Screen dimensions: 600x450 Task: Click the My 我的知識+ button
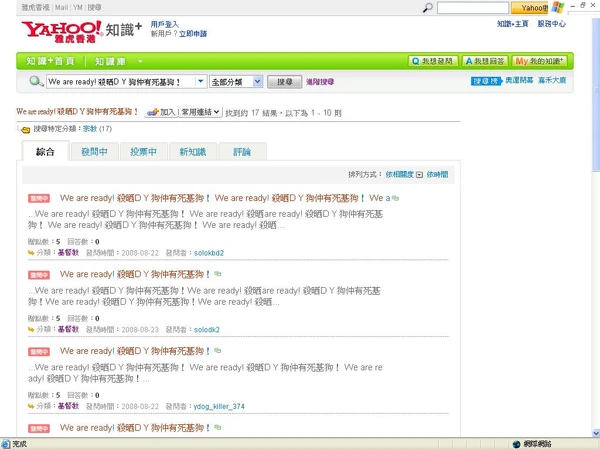point(539,61)
